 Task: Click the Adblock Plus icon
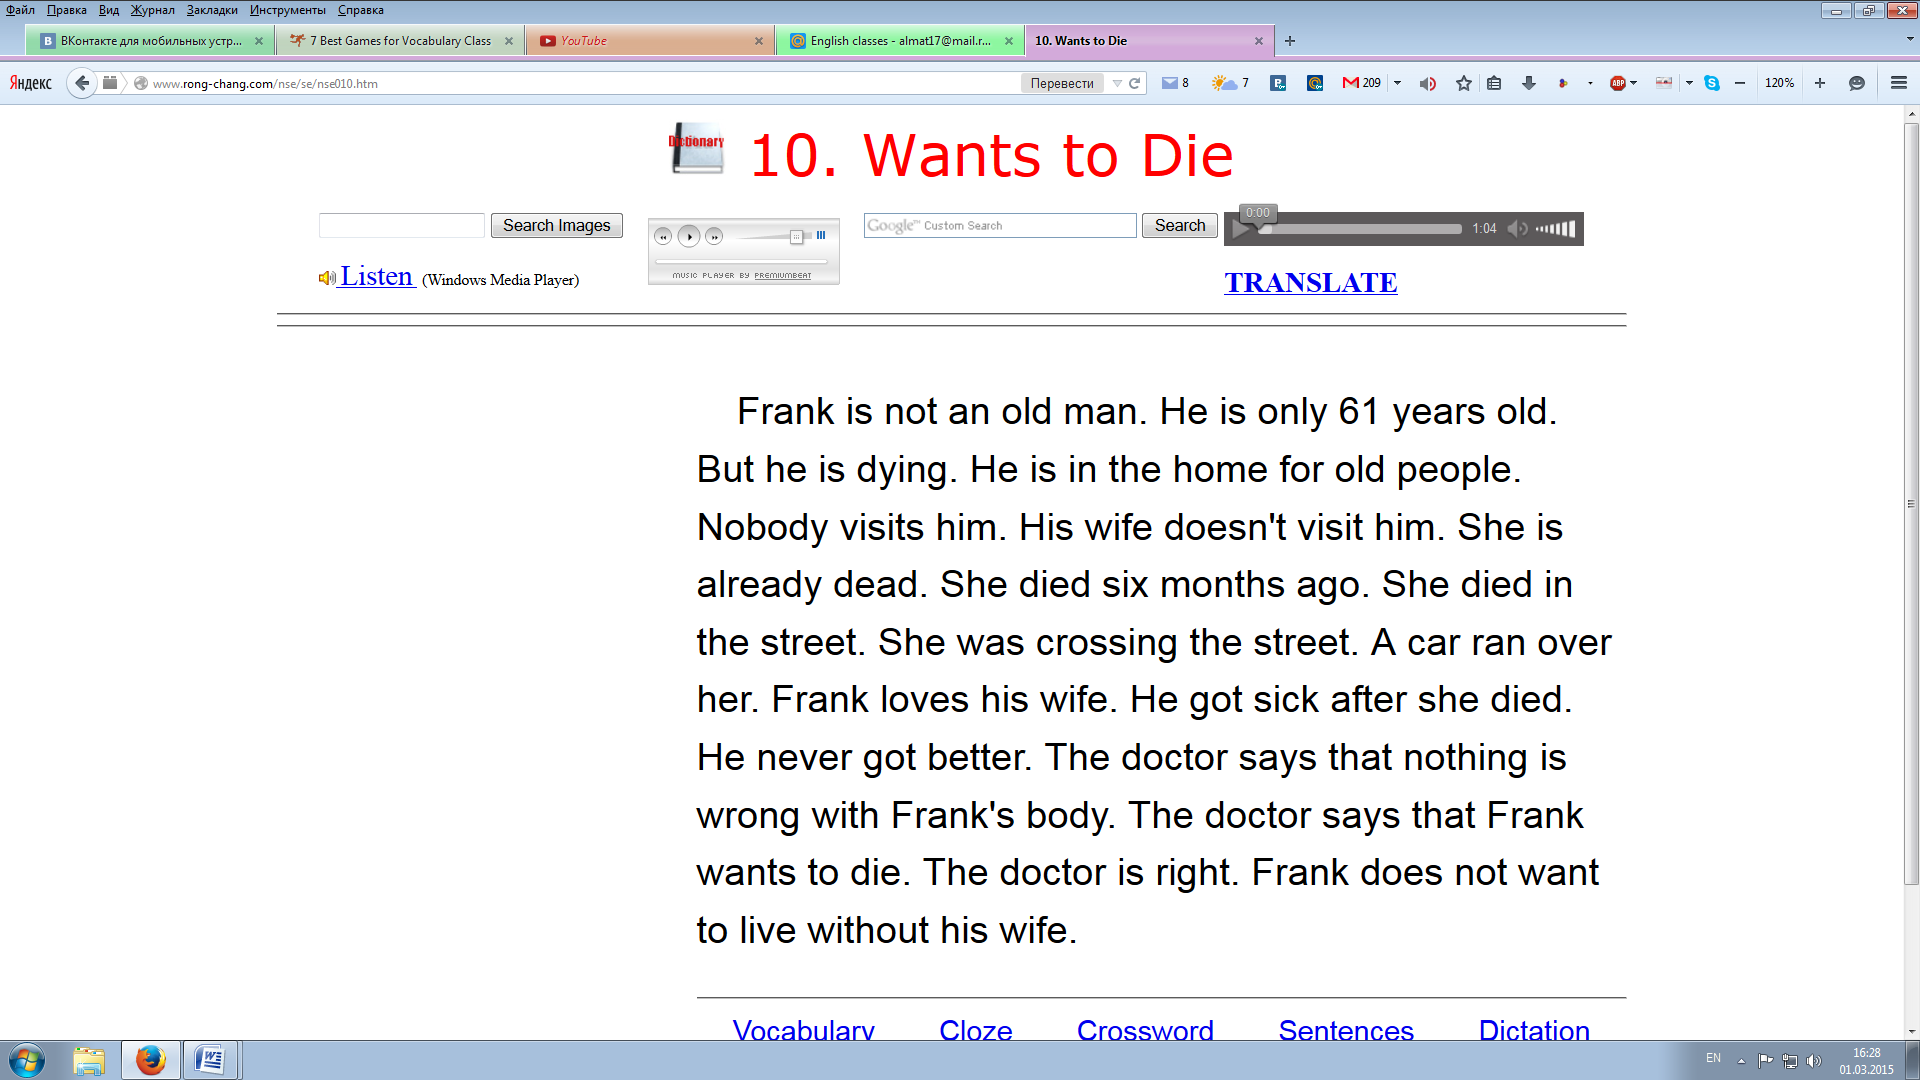(x=1617, y=83)
